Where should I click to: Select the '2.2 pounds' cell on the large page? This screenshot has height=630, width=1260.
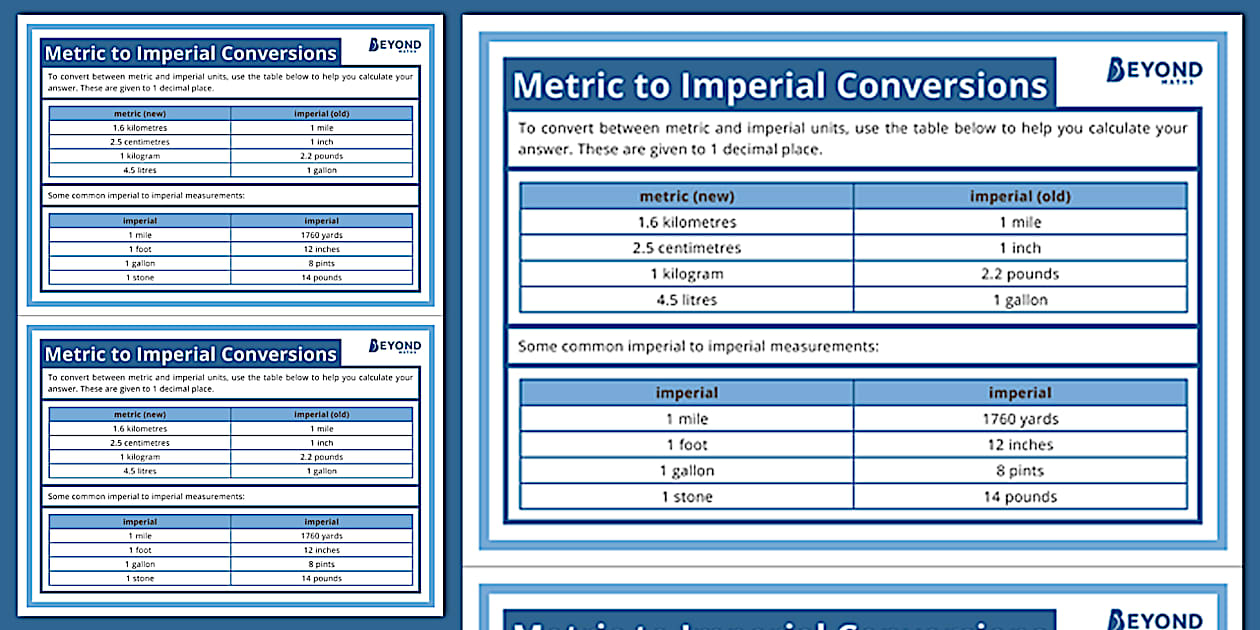1020,274
